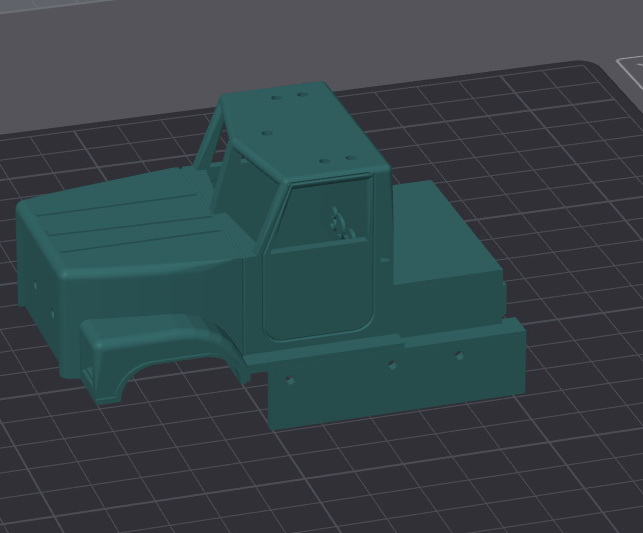Click the middle mounting hole on the side skirt

pos(392,365)
